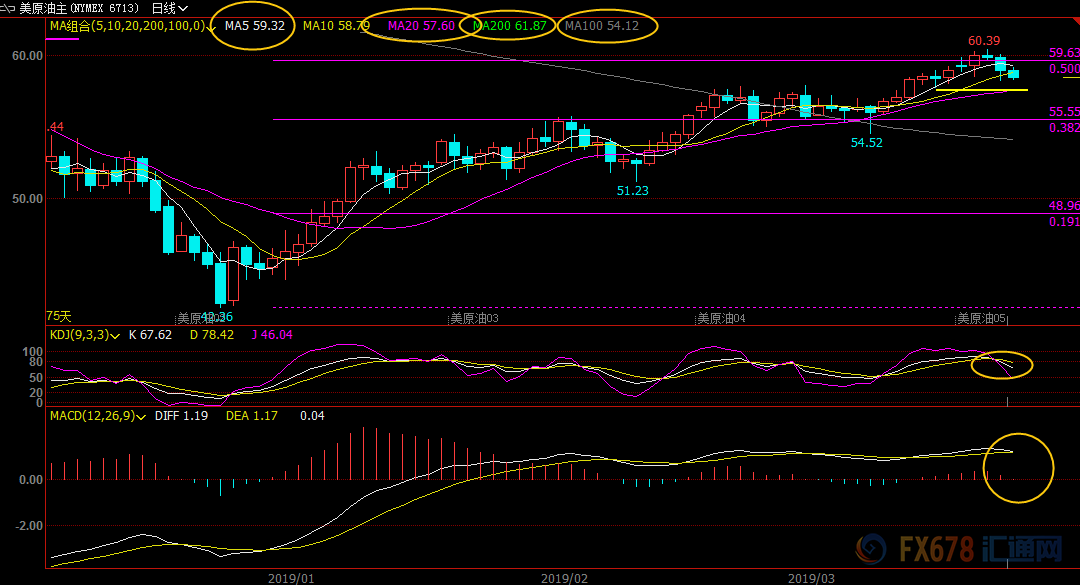
Task: Click the 75天 range label
Action: (59, 315)
